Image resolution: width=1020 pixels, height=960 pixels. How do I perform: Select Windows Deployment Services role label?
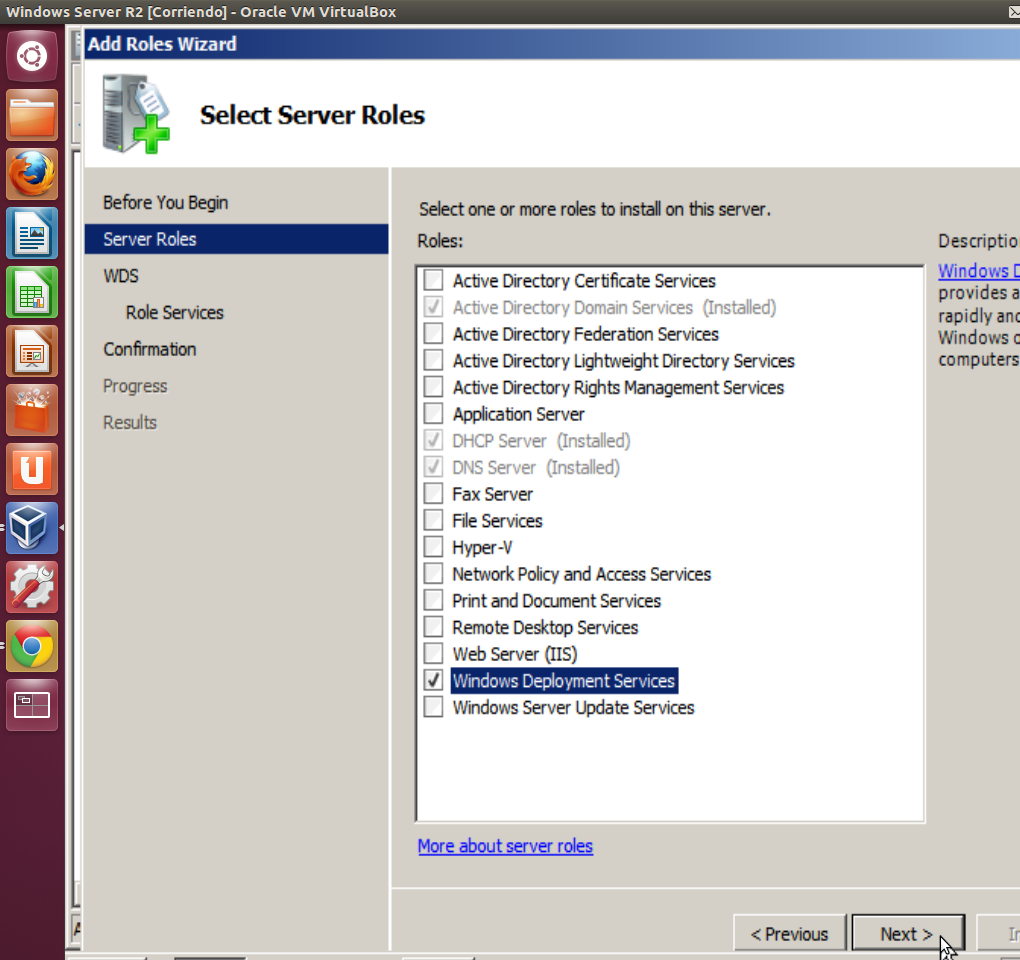tap(564, 680)
